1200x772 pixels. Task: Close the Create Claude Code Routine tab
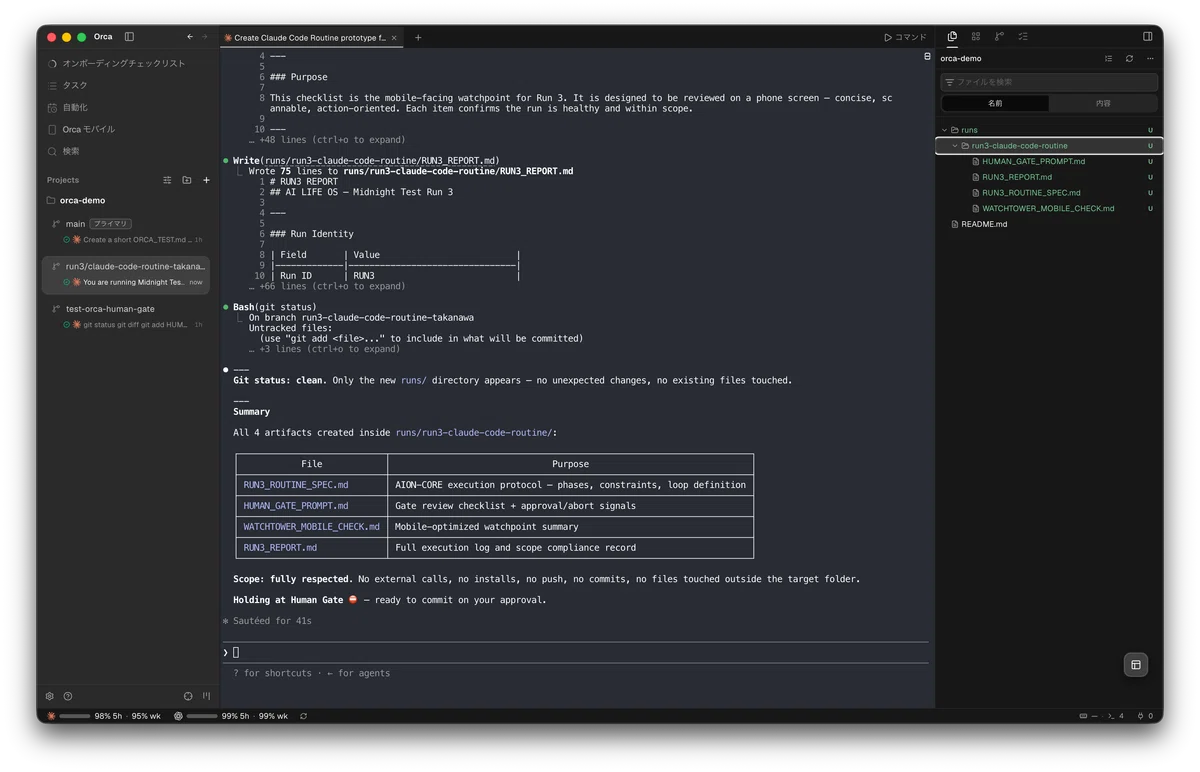pyautogui.click(x=394, y=38)
